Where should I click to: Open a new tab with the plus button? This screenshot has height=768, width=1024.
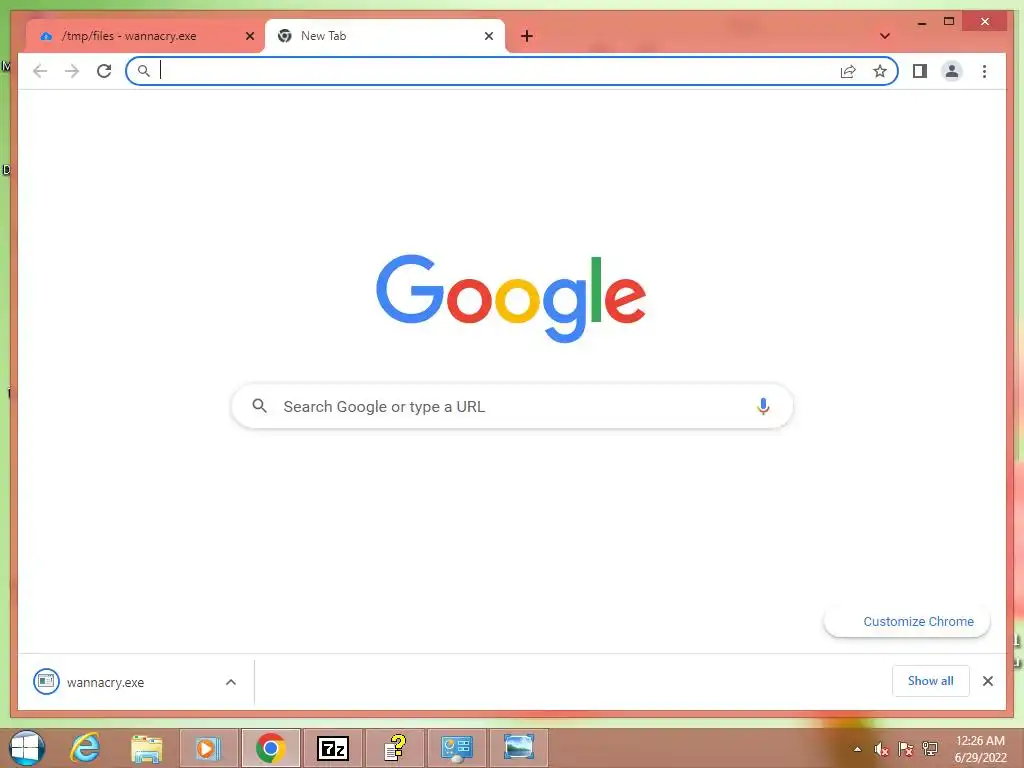pyautogui.click(x=527, y=36)
